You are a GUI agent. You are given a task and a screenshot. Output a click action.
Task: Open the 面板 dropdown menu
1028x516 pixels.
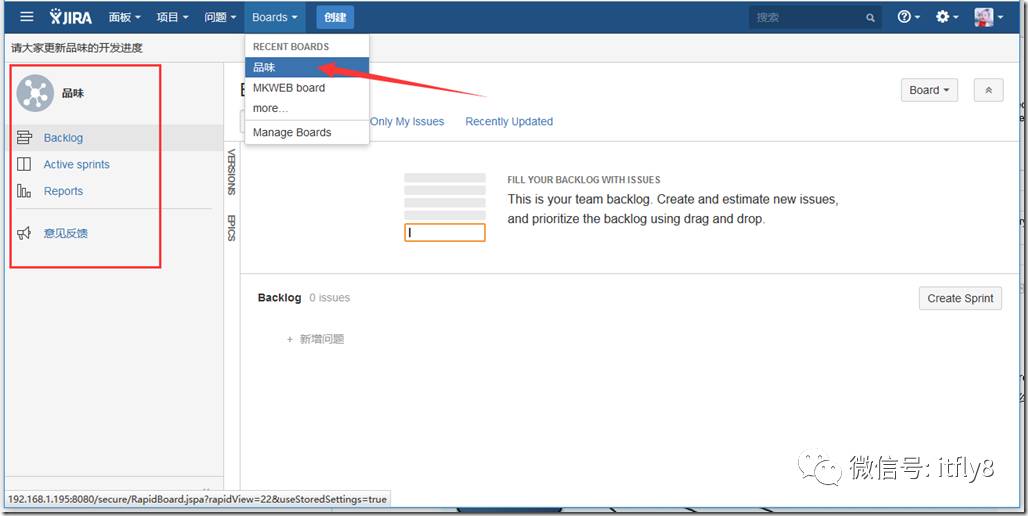(125, 17)
